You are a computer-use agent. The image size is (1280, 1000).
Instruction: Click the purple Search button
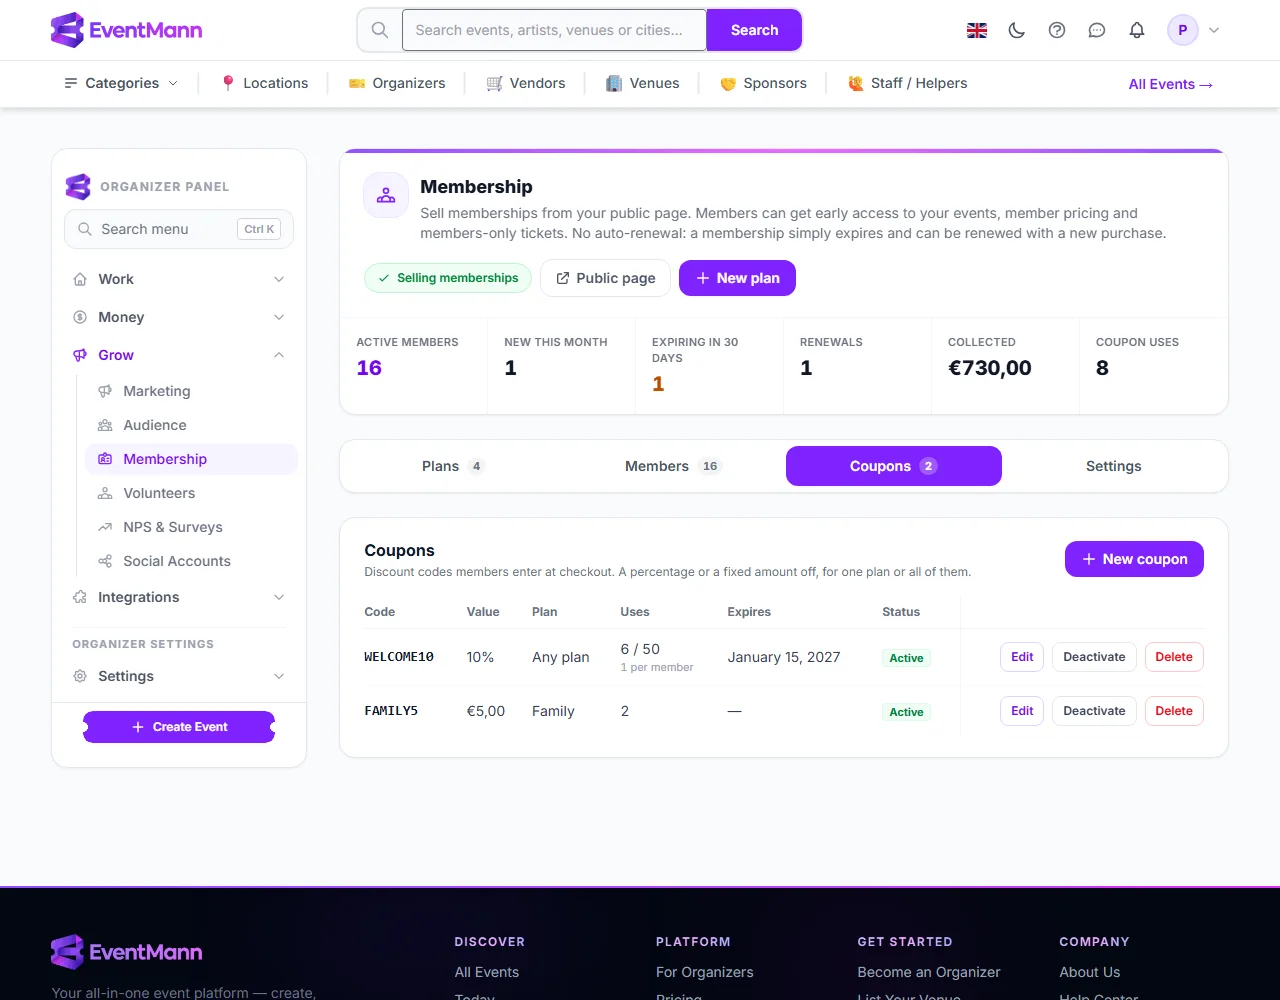pyautogui.click(x=754, y=30)
